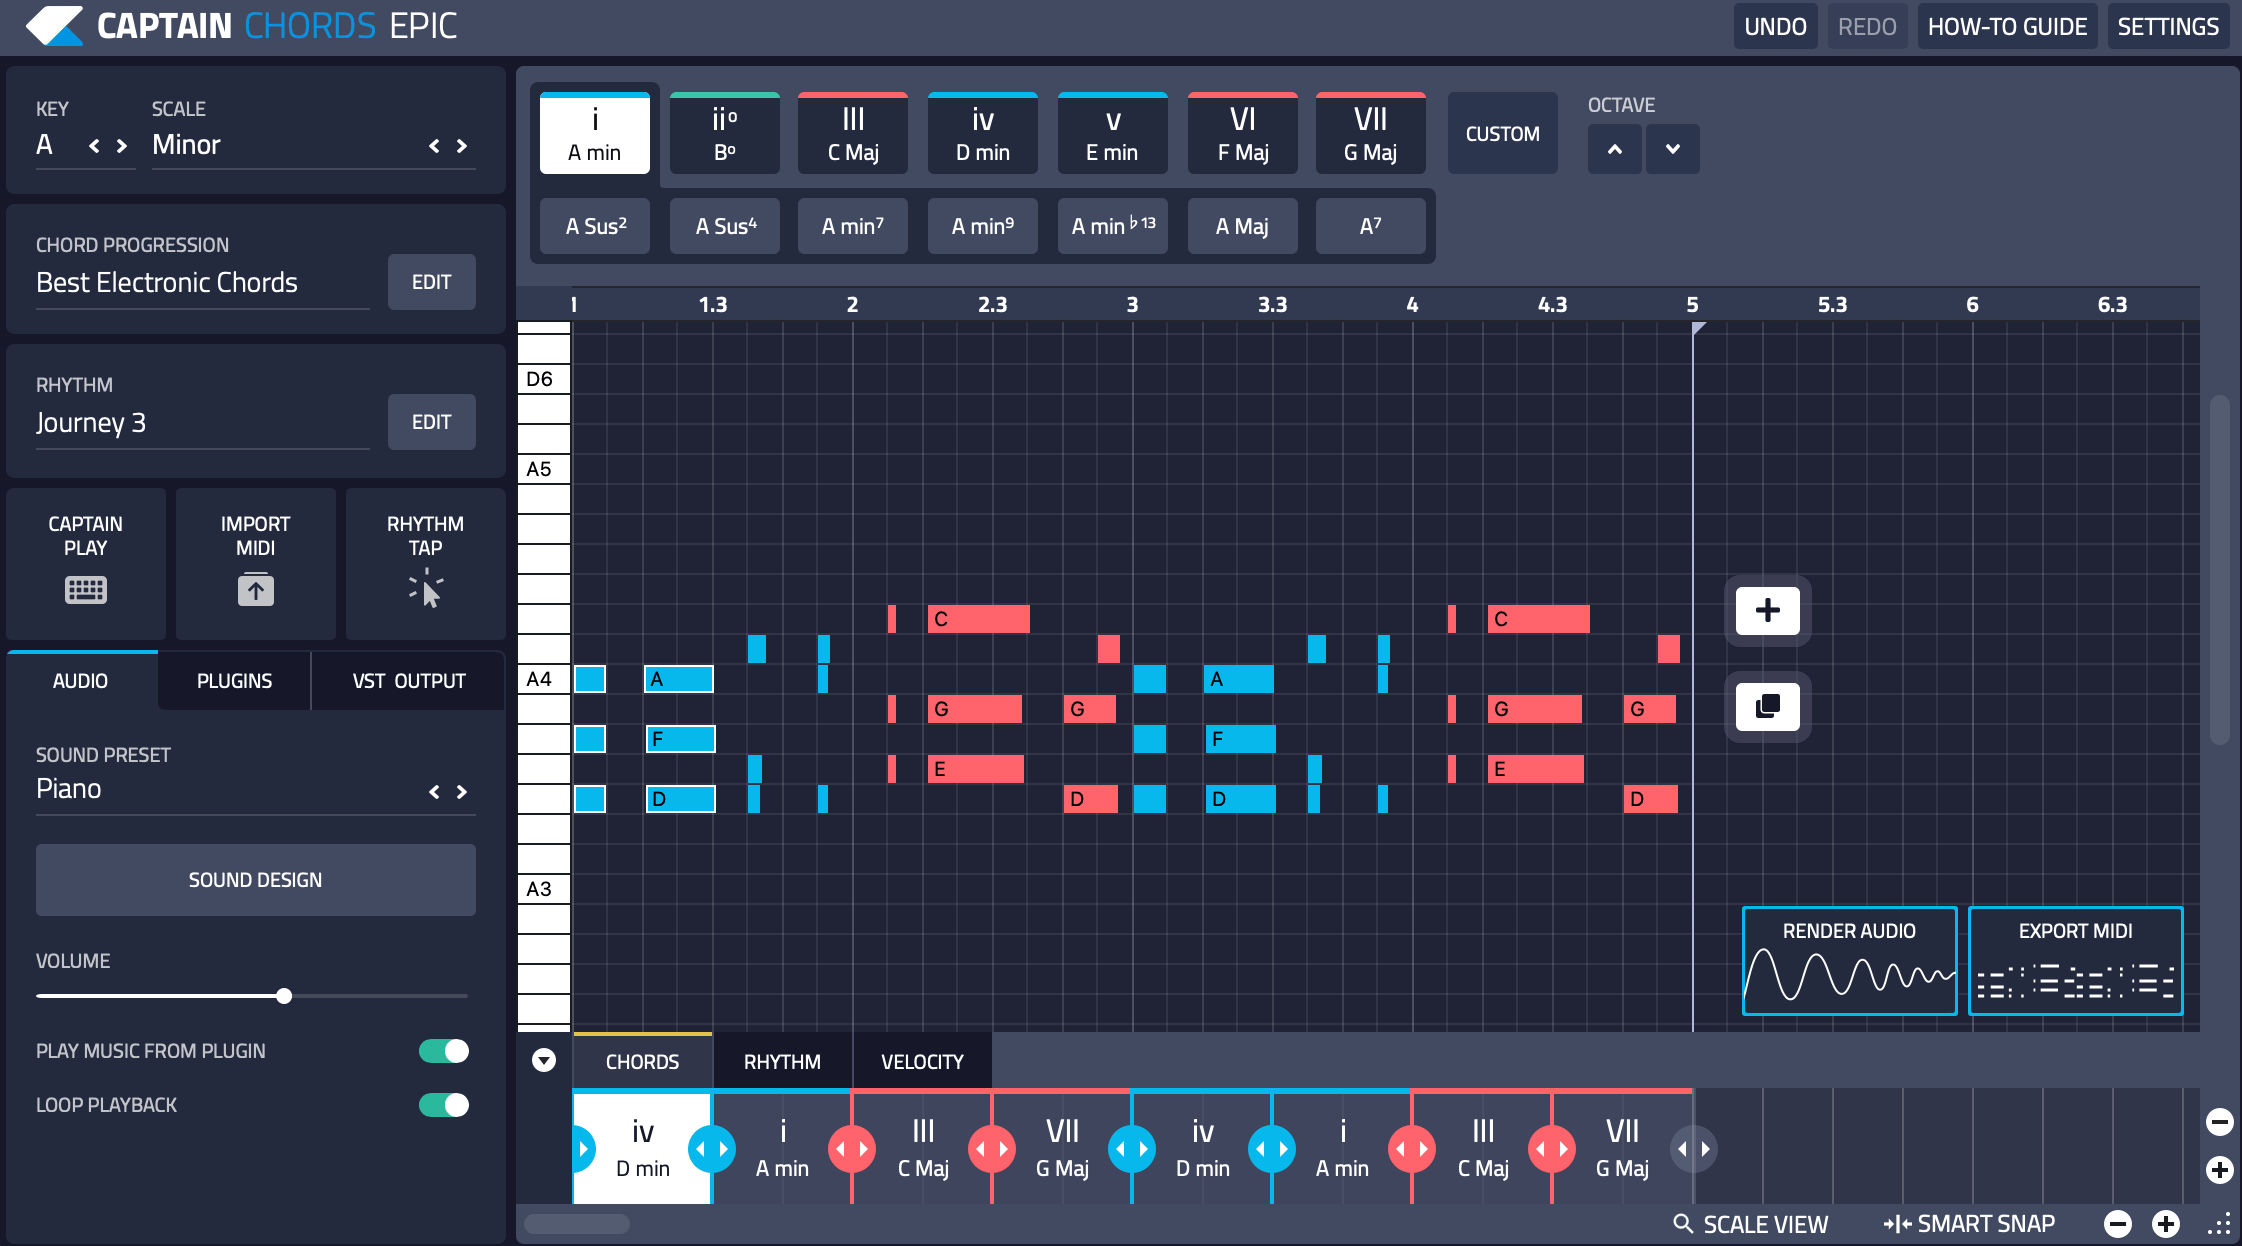The height and width of the screenshot is (1246, 2242).
Task: Render audio waveform export
Action: click(x=1849, y=961)
